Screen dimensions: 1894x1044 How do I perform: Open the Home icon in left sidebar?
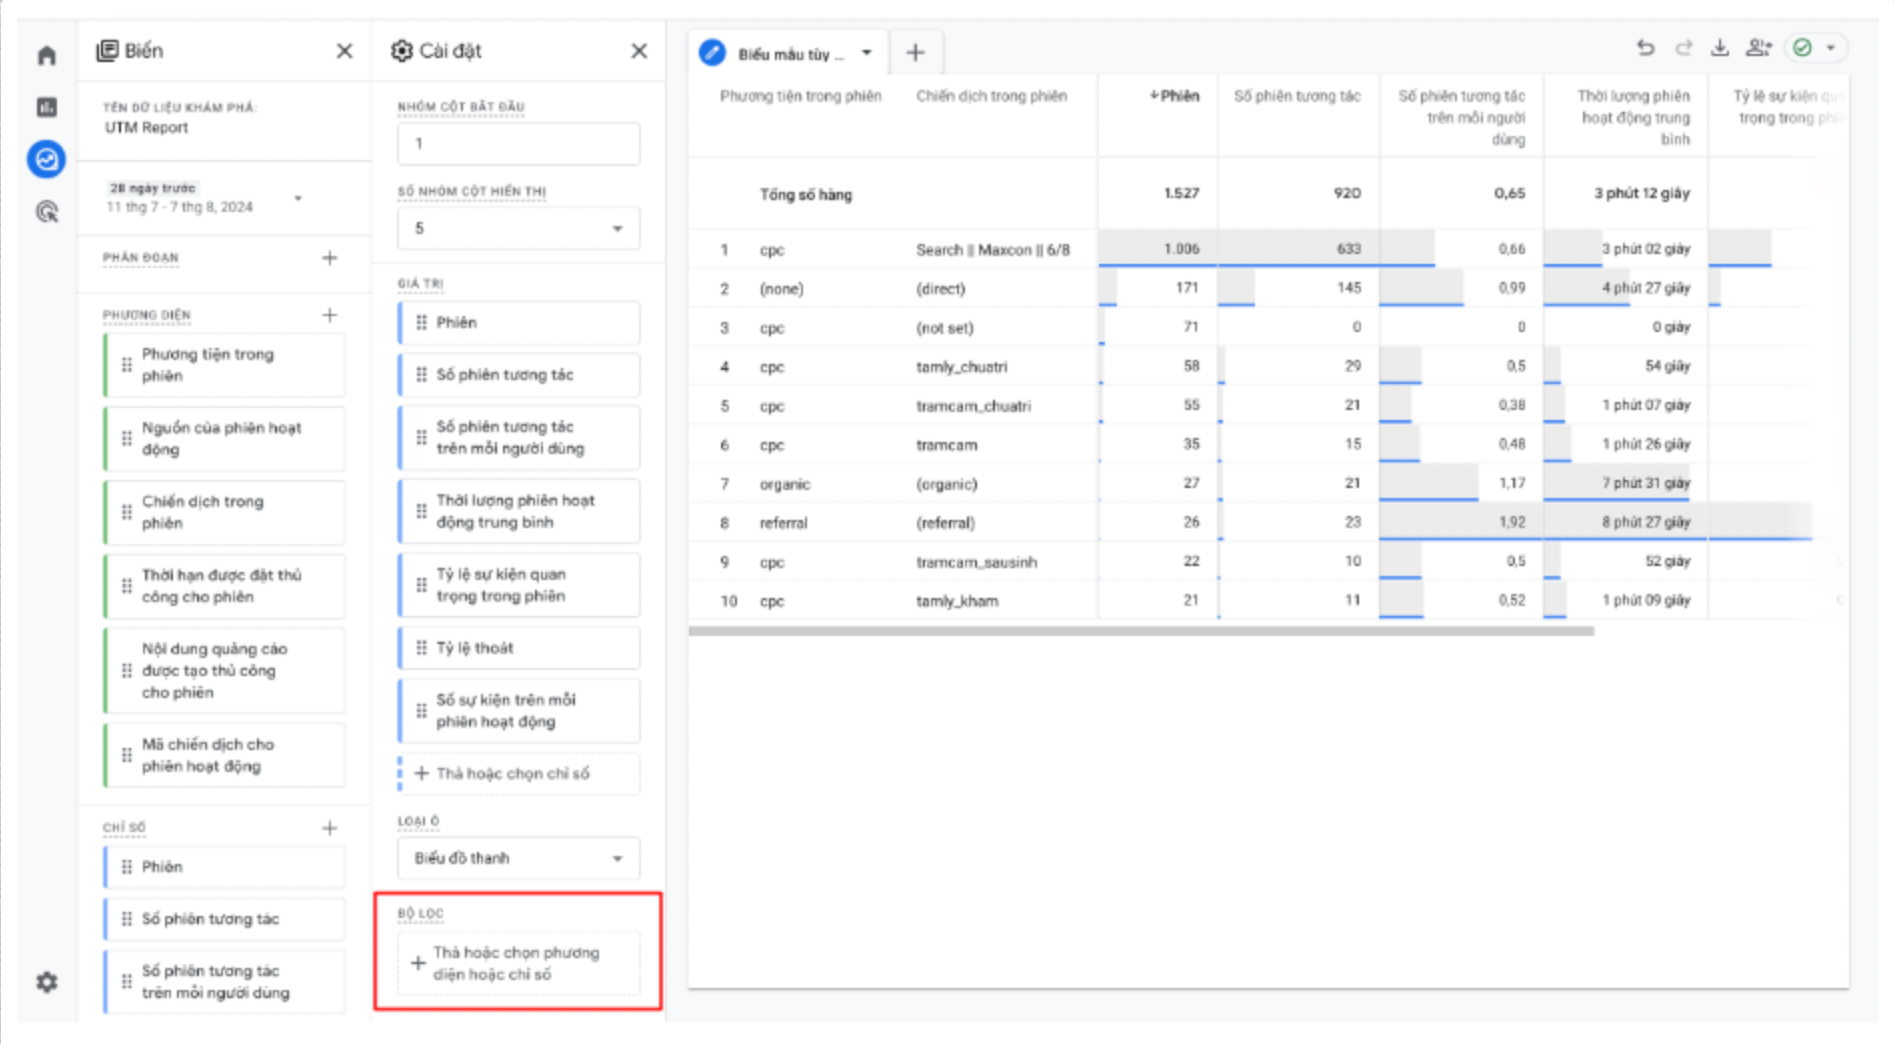[46, 55]
